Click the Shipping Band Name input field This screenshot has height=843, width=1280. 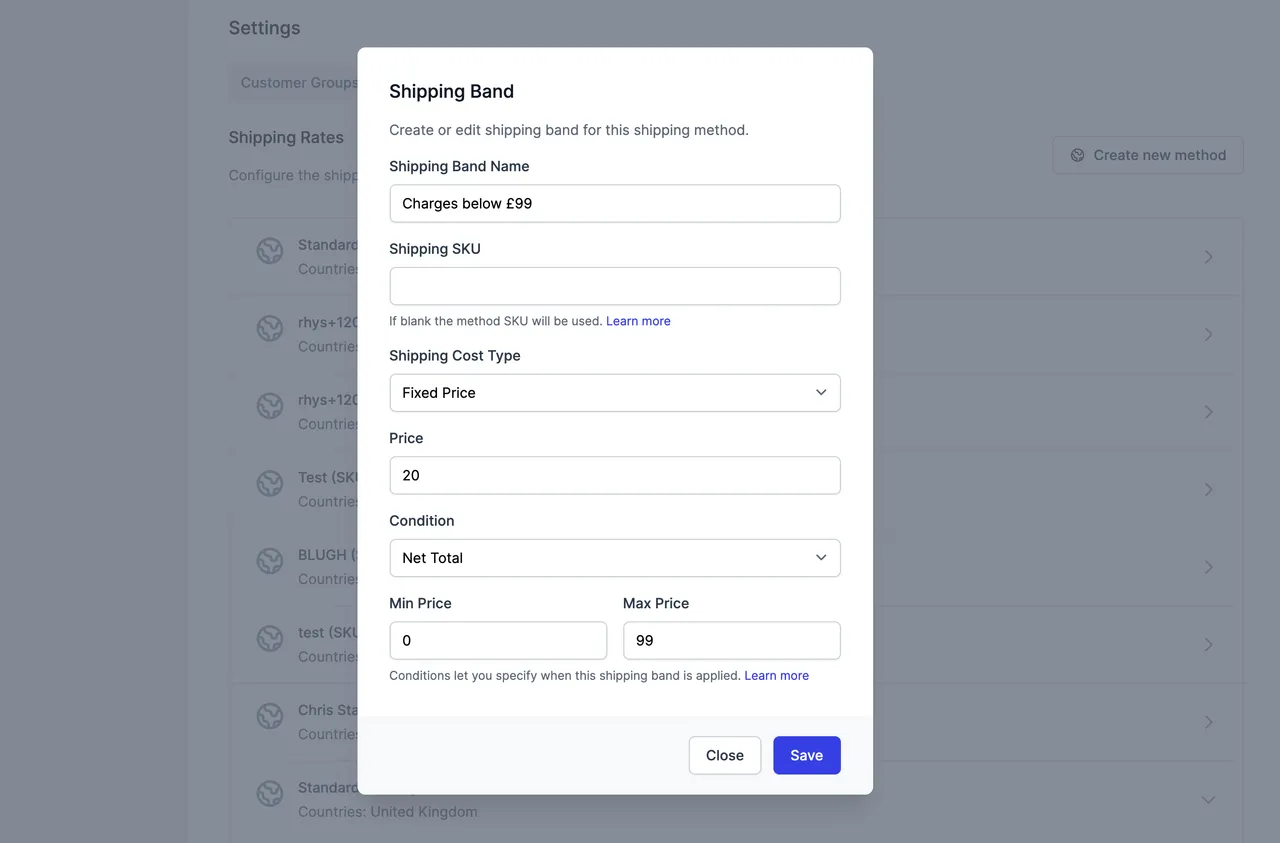pyautogui.click(x=614, y=203)
